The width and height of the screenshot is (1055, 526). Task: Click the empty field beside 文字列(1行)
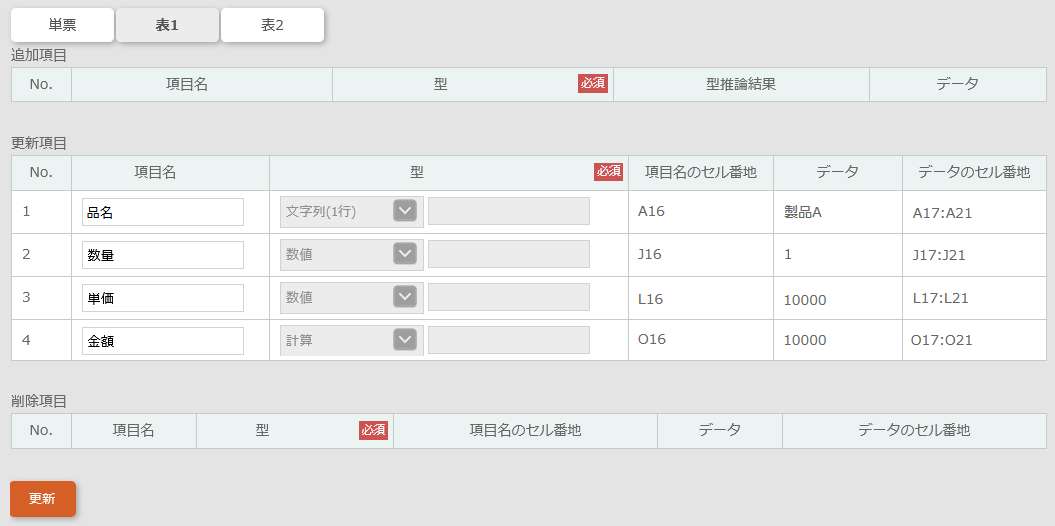tap(509, 211)
